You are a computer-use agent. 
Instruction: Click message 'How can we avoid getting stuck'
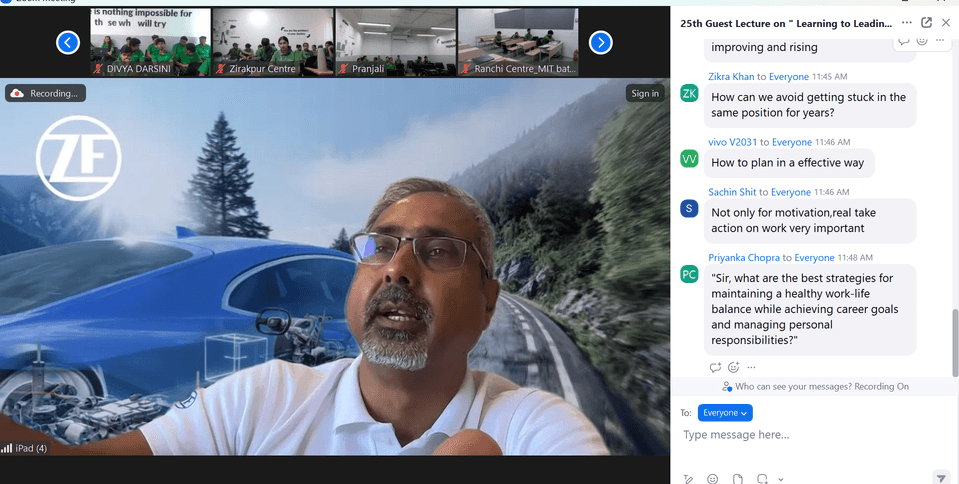tap(810, 105)
